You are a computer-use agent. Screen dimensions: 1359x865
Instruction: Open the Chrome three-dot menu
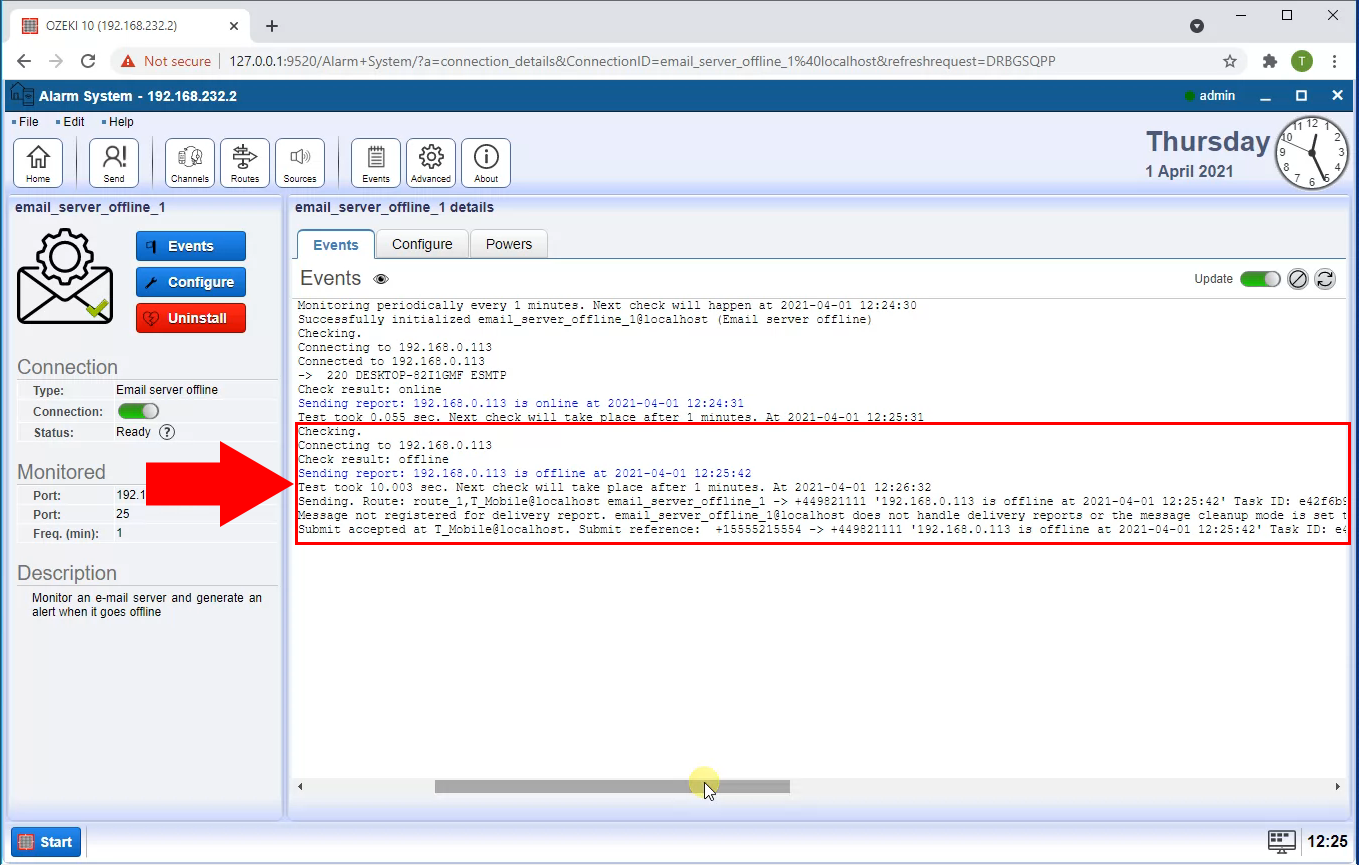tap(1334, 61)
